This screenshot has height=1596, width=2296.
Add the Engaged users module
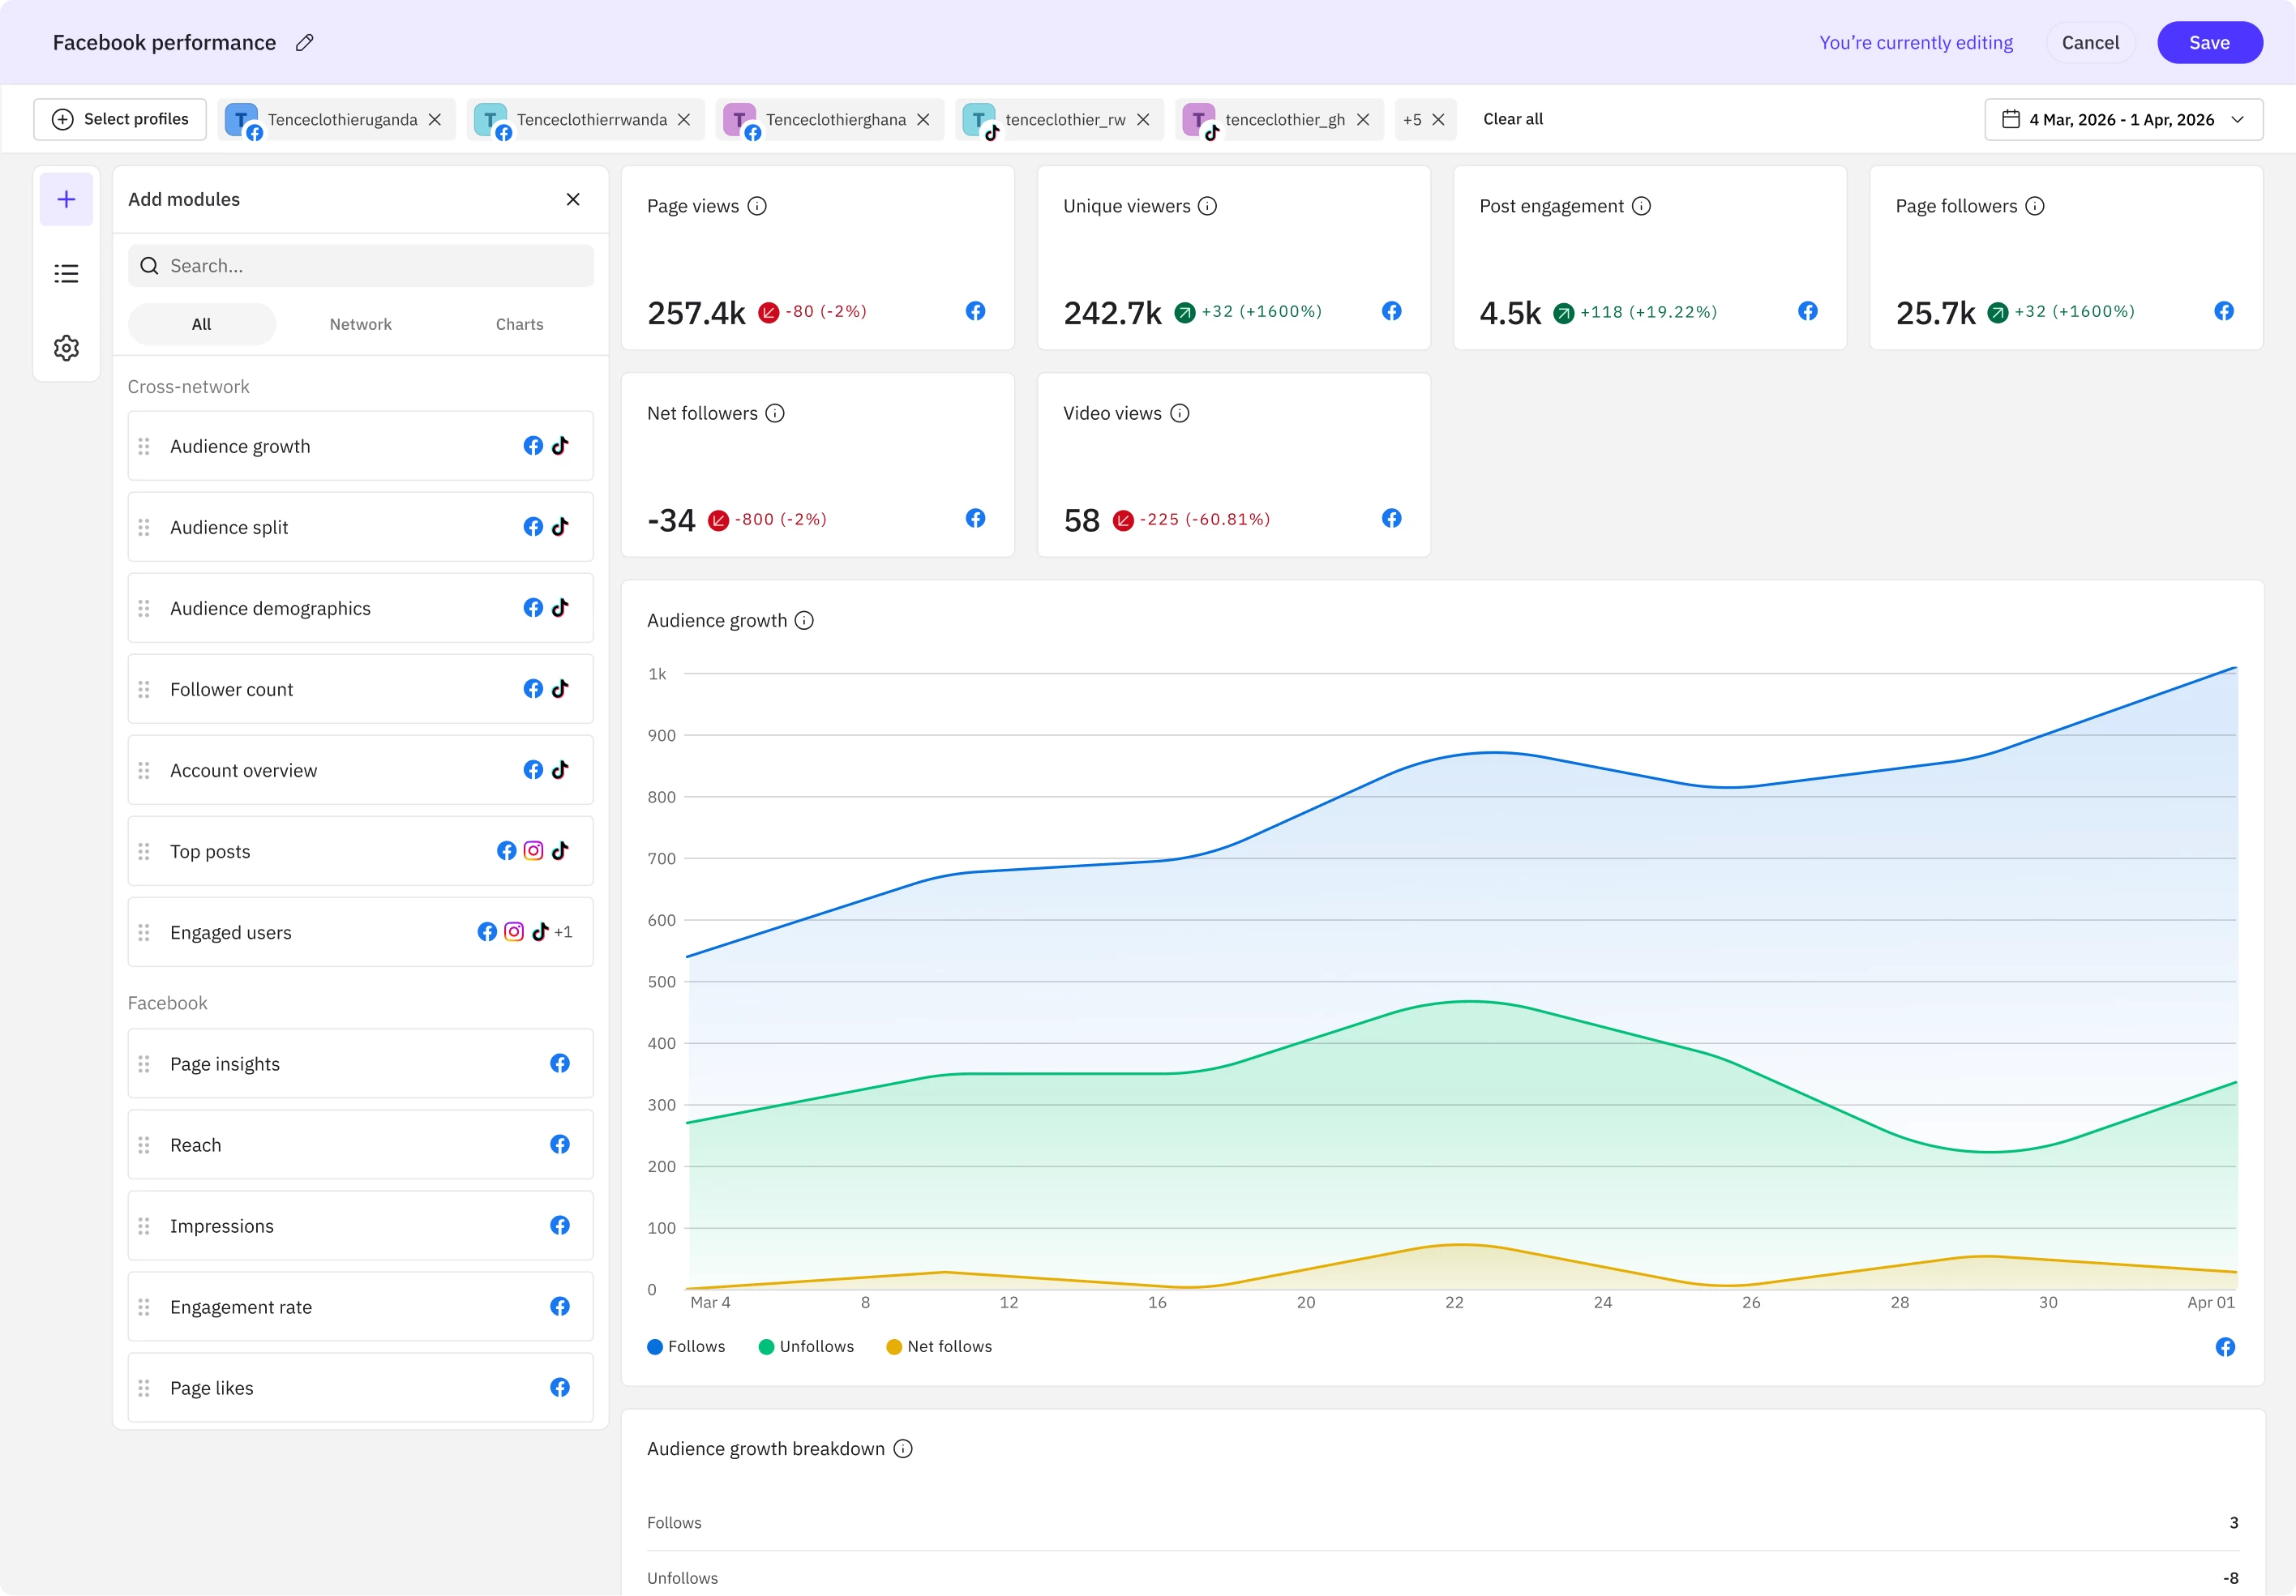click(361, 932)
